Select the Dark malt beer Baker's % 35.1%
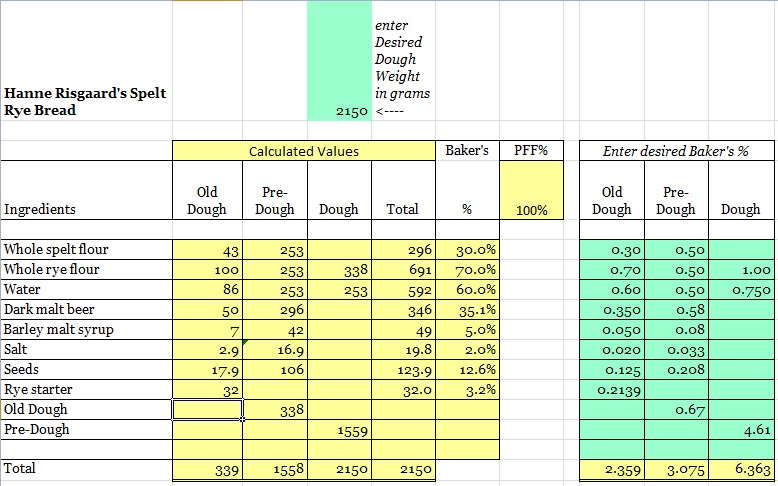The image size is (778, 486). pyautogui.click(x=467, y=309)
